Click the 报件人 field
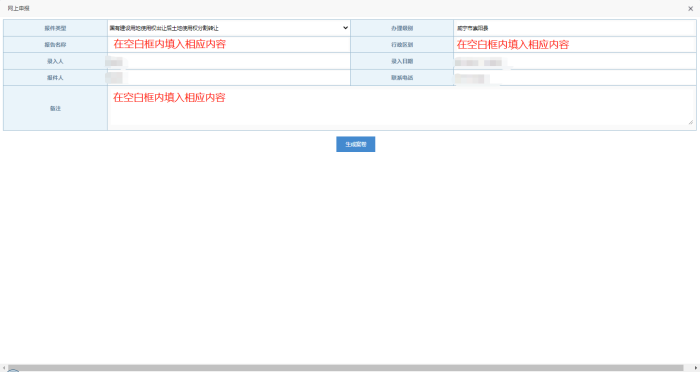700x372 pixels. click(x=229, y=78)
